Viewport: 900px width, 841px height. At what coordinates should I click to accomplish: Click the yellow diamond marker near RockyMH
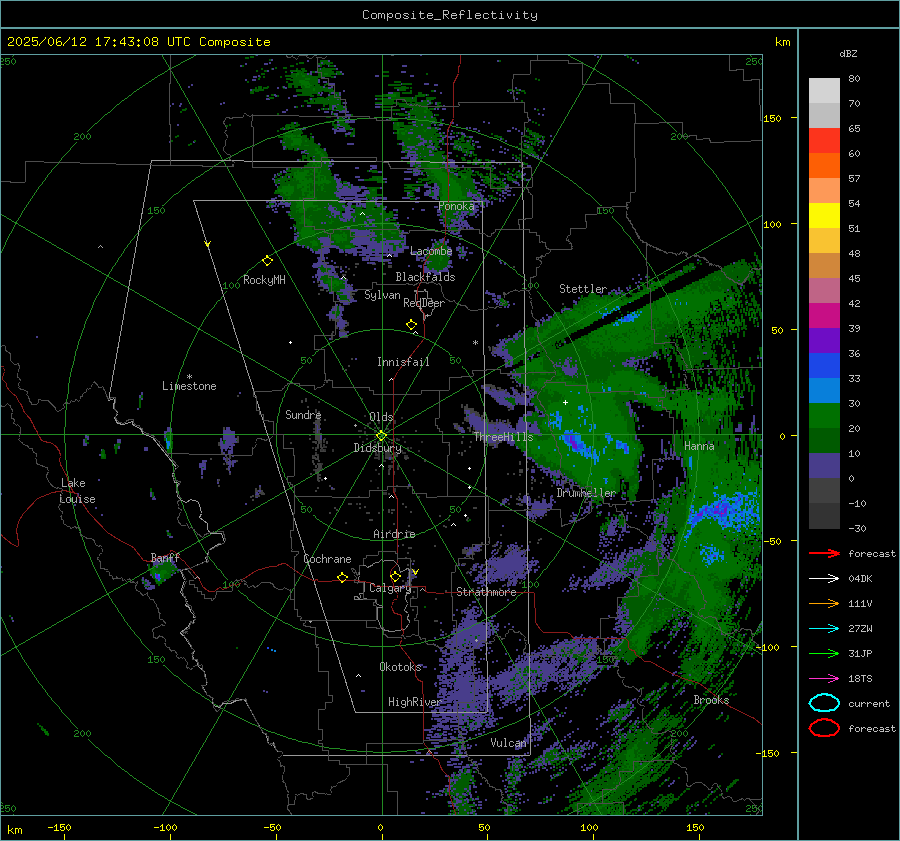267,261
